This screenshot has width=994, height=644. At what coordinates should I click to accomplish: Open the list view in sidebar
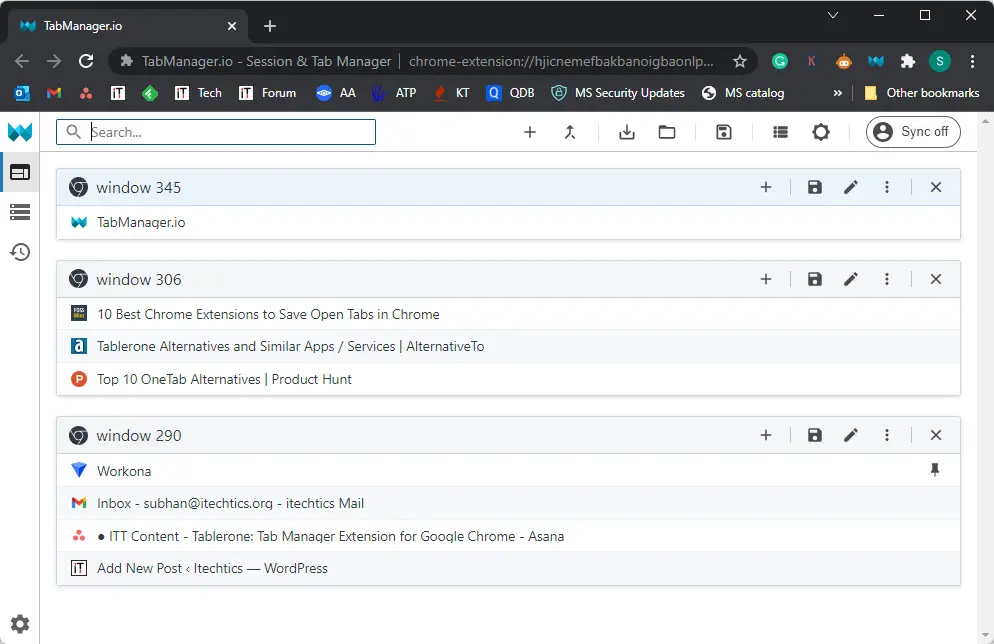coord(20,212)
